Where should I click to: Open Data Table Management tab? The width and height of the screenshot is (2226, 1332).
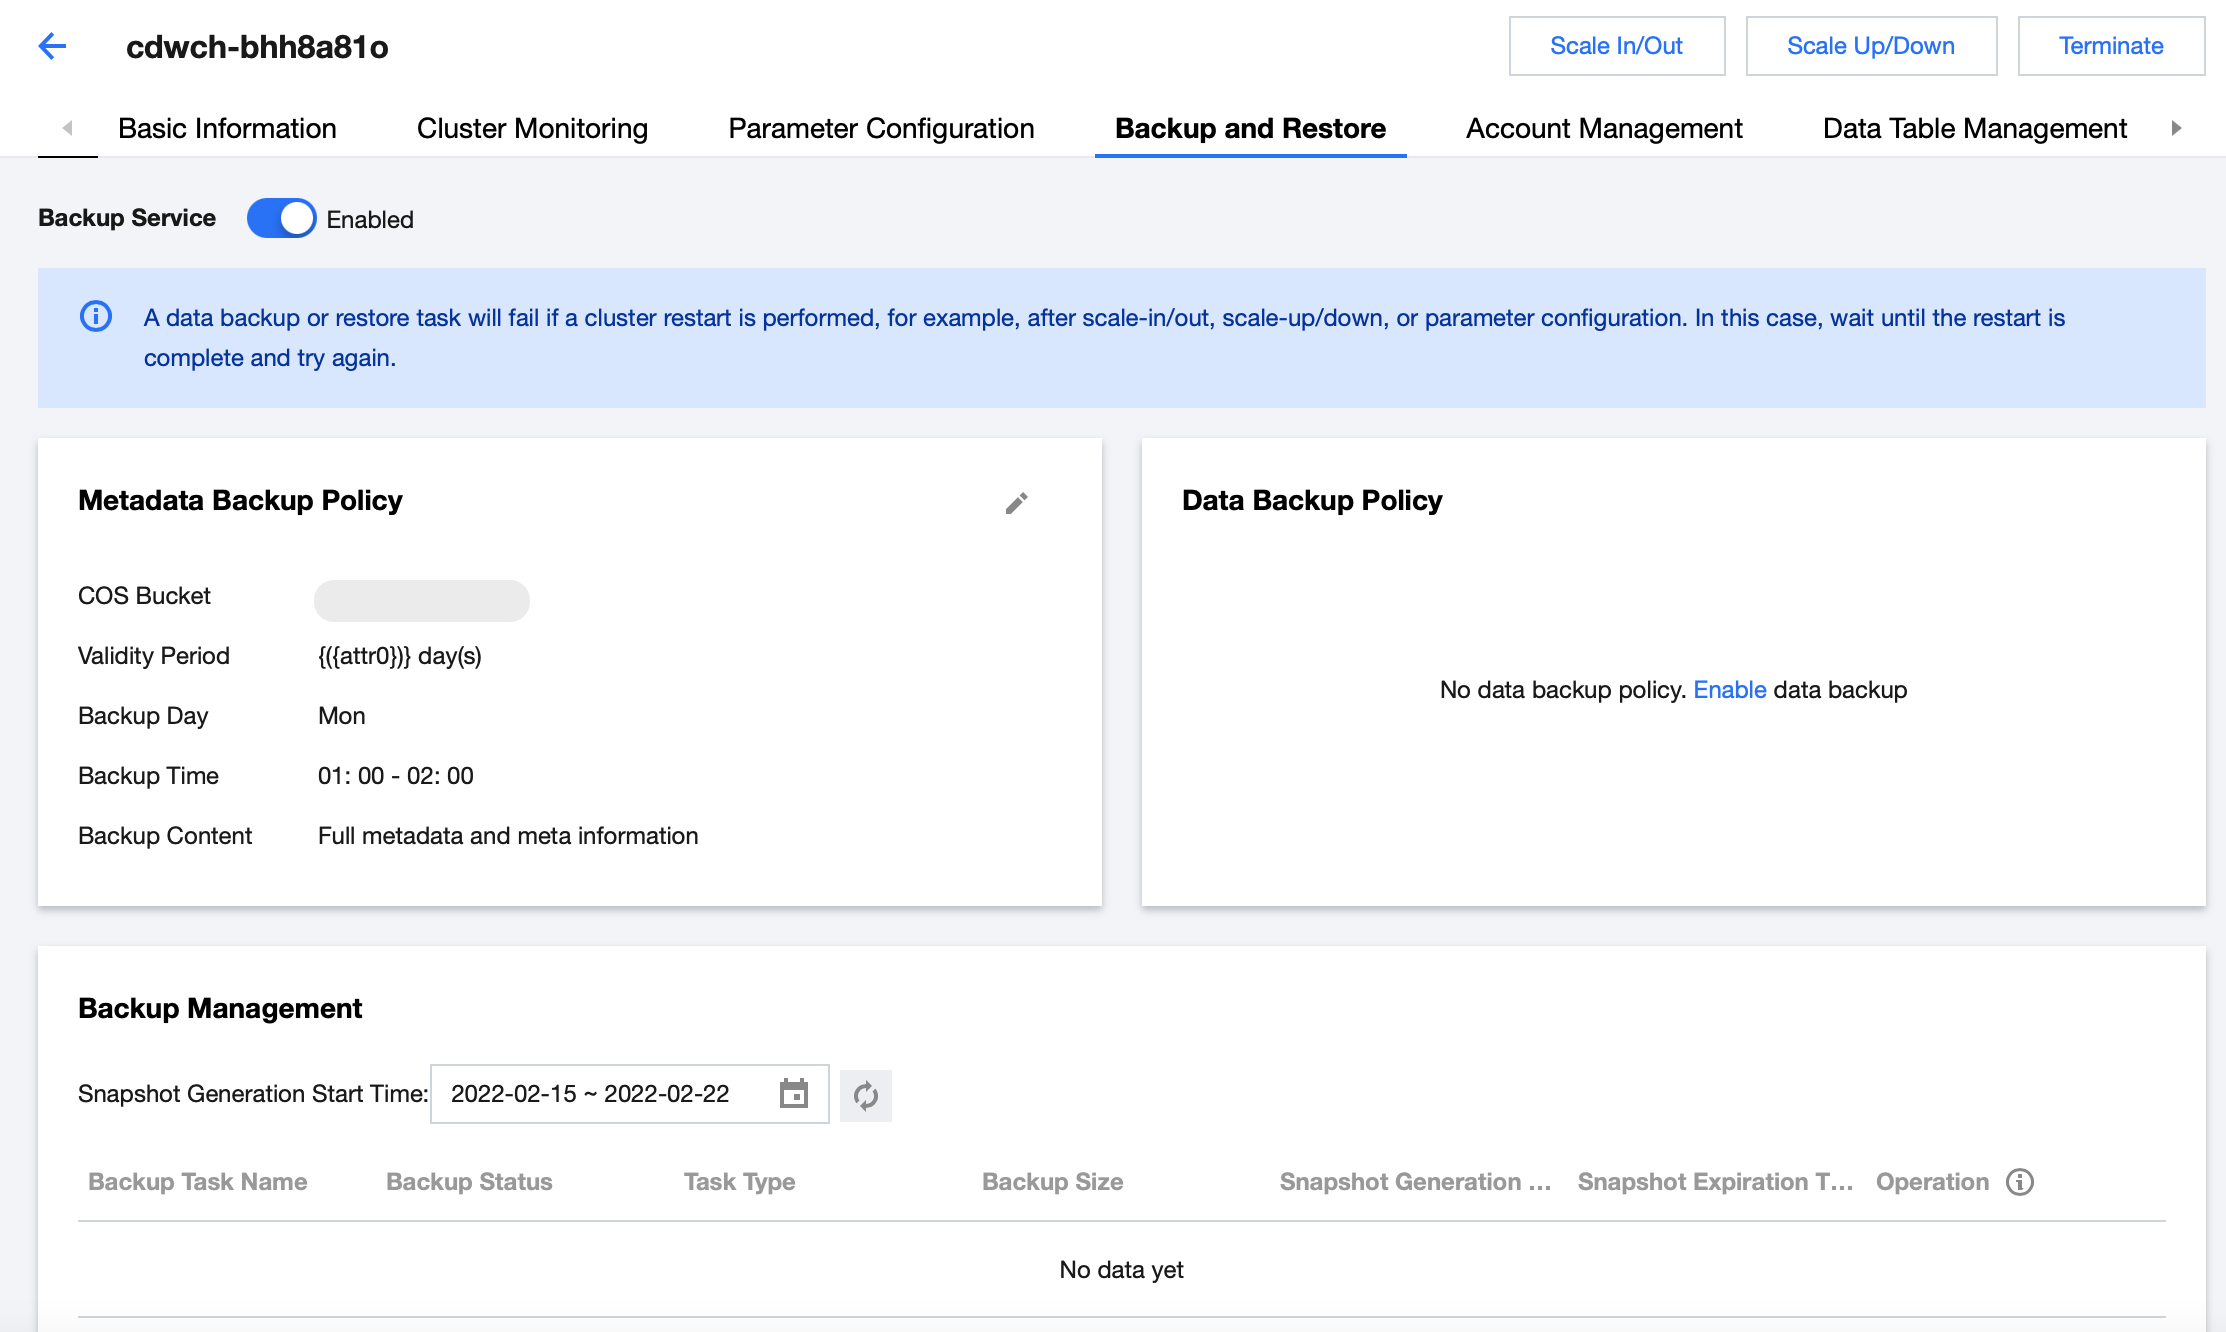pos(1974,129)
